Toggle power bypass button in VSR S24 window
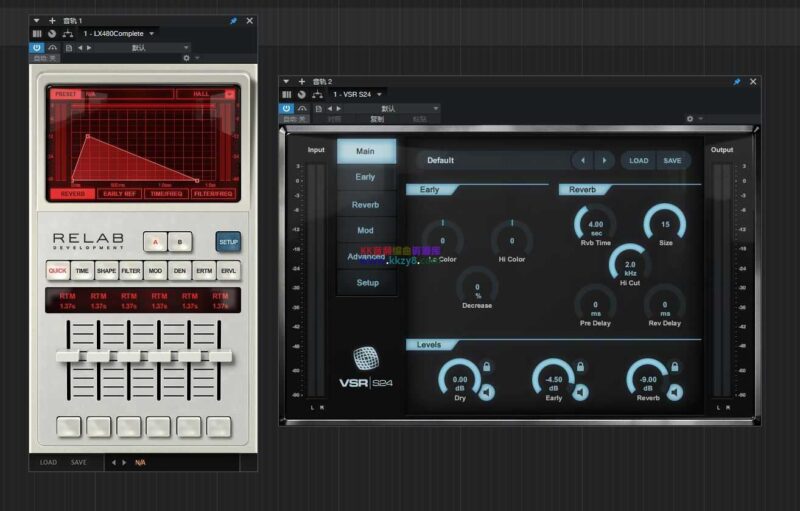This screenshot has width=800, height=511. (286, 108)
